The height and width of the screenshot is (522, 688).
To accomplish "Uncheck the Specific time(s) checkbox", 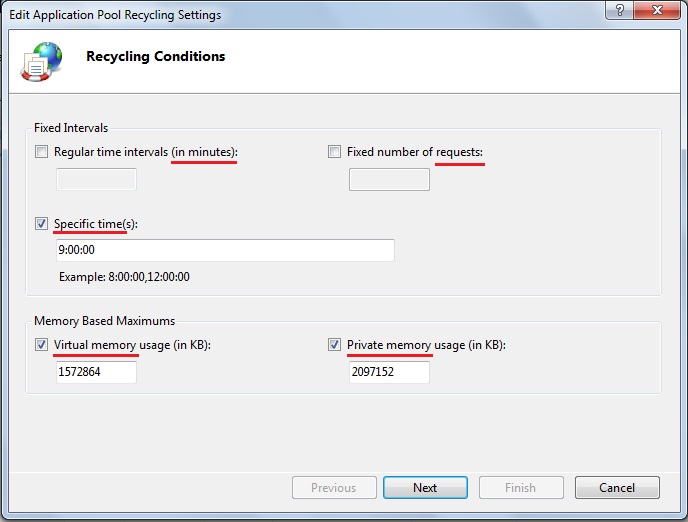I will (x=41, y=224).
